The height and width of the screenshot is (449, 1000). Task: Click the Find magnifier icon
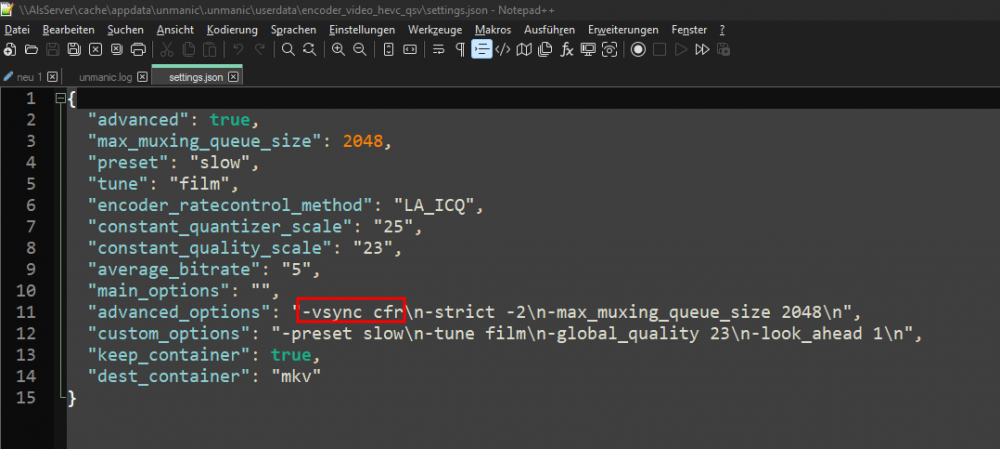tap(288, 49)
